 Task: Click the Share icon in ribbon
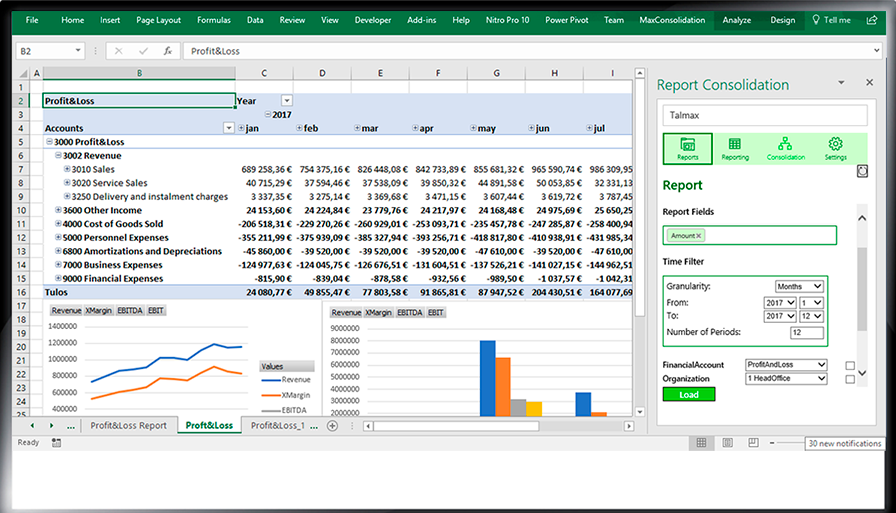click(872, 20)
